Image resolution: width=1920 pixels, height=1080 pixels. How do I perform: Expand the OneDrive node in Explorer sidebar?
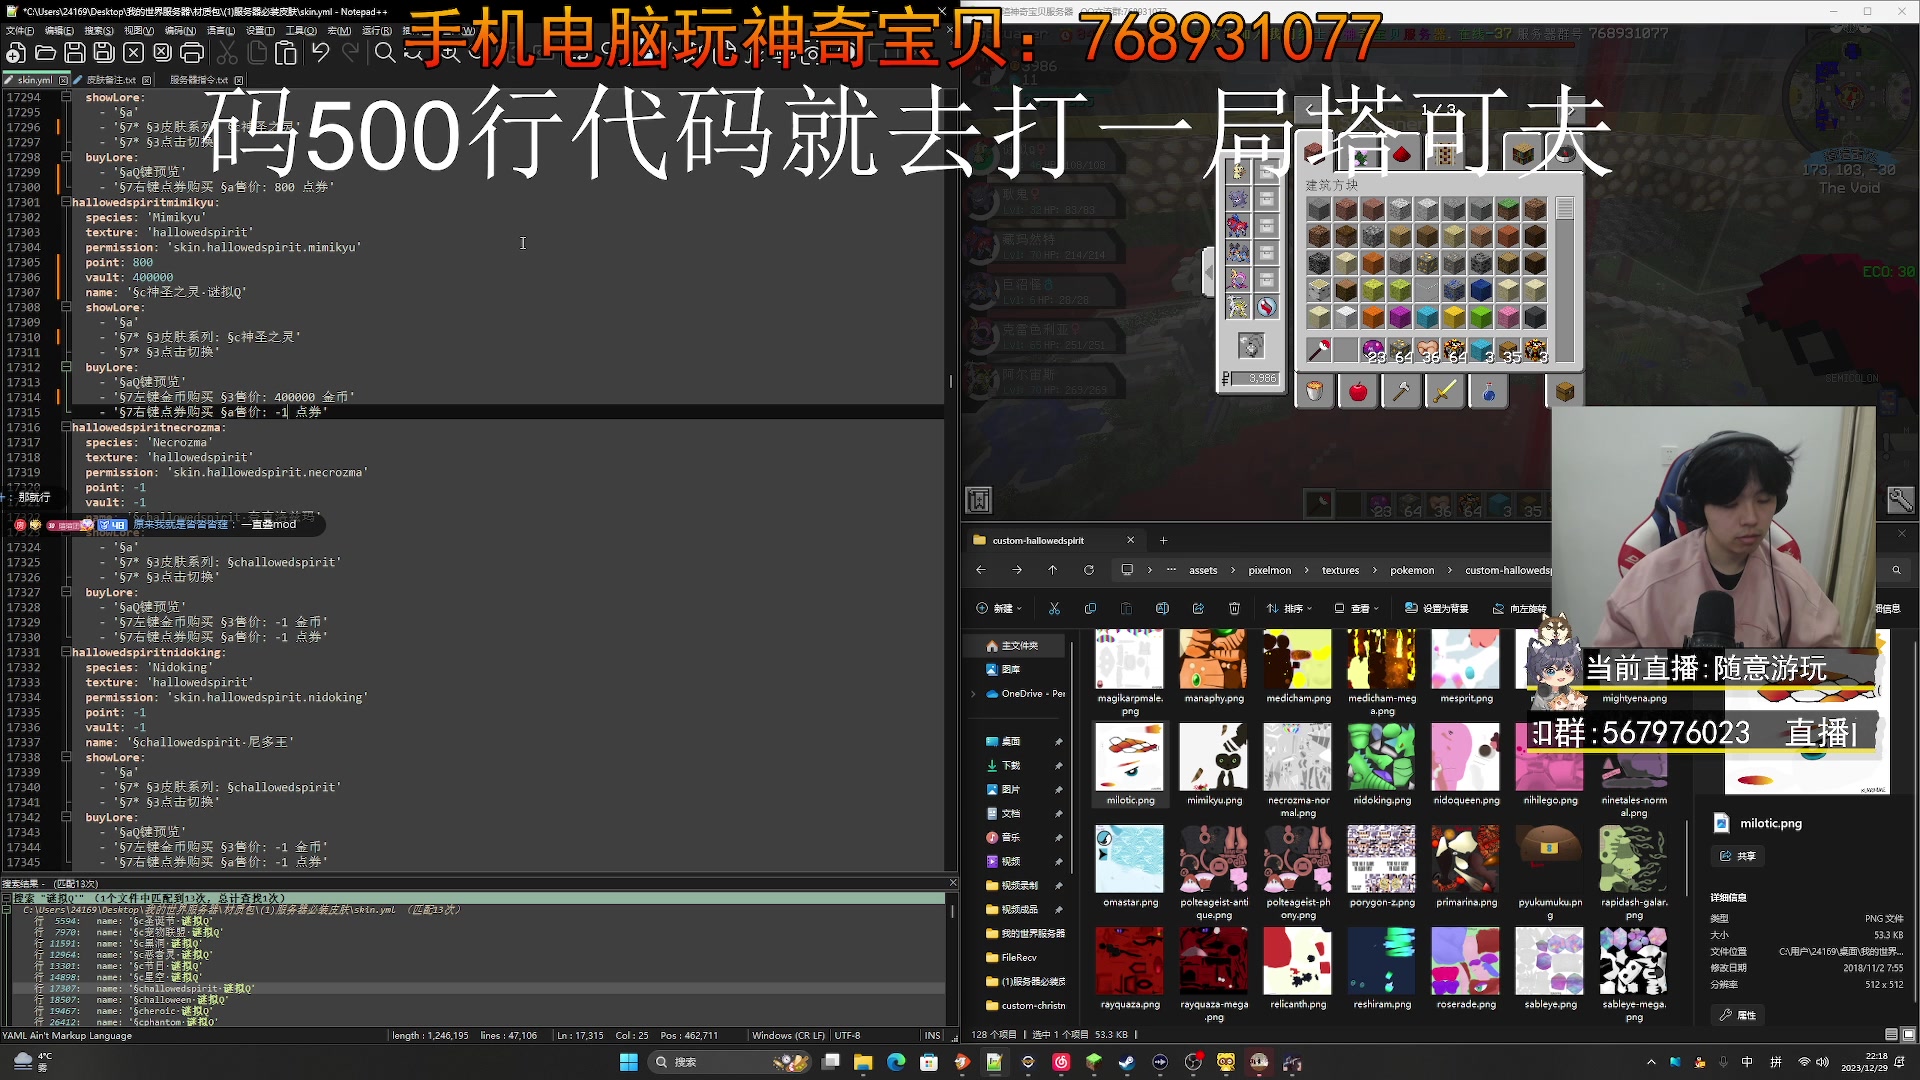[x=973, y=693]
